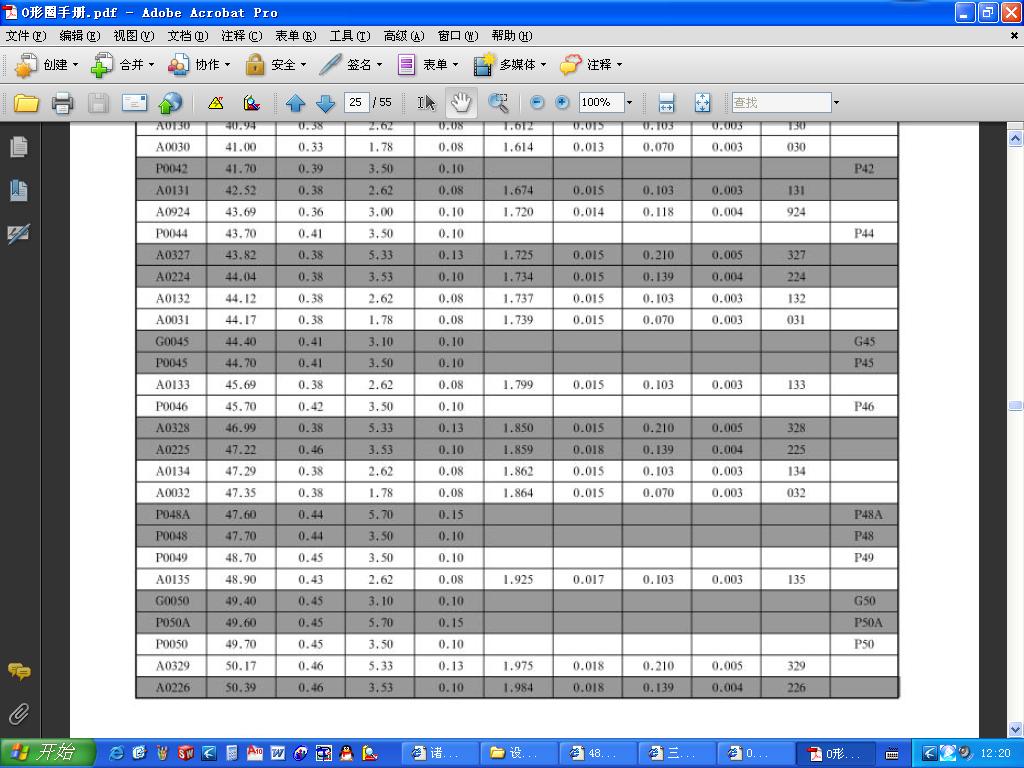This screenshot has width=1024, height=768.
Task: Open the 协作 (Collaborate) dropdown
Action: coord(199,65)
